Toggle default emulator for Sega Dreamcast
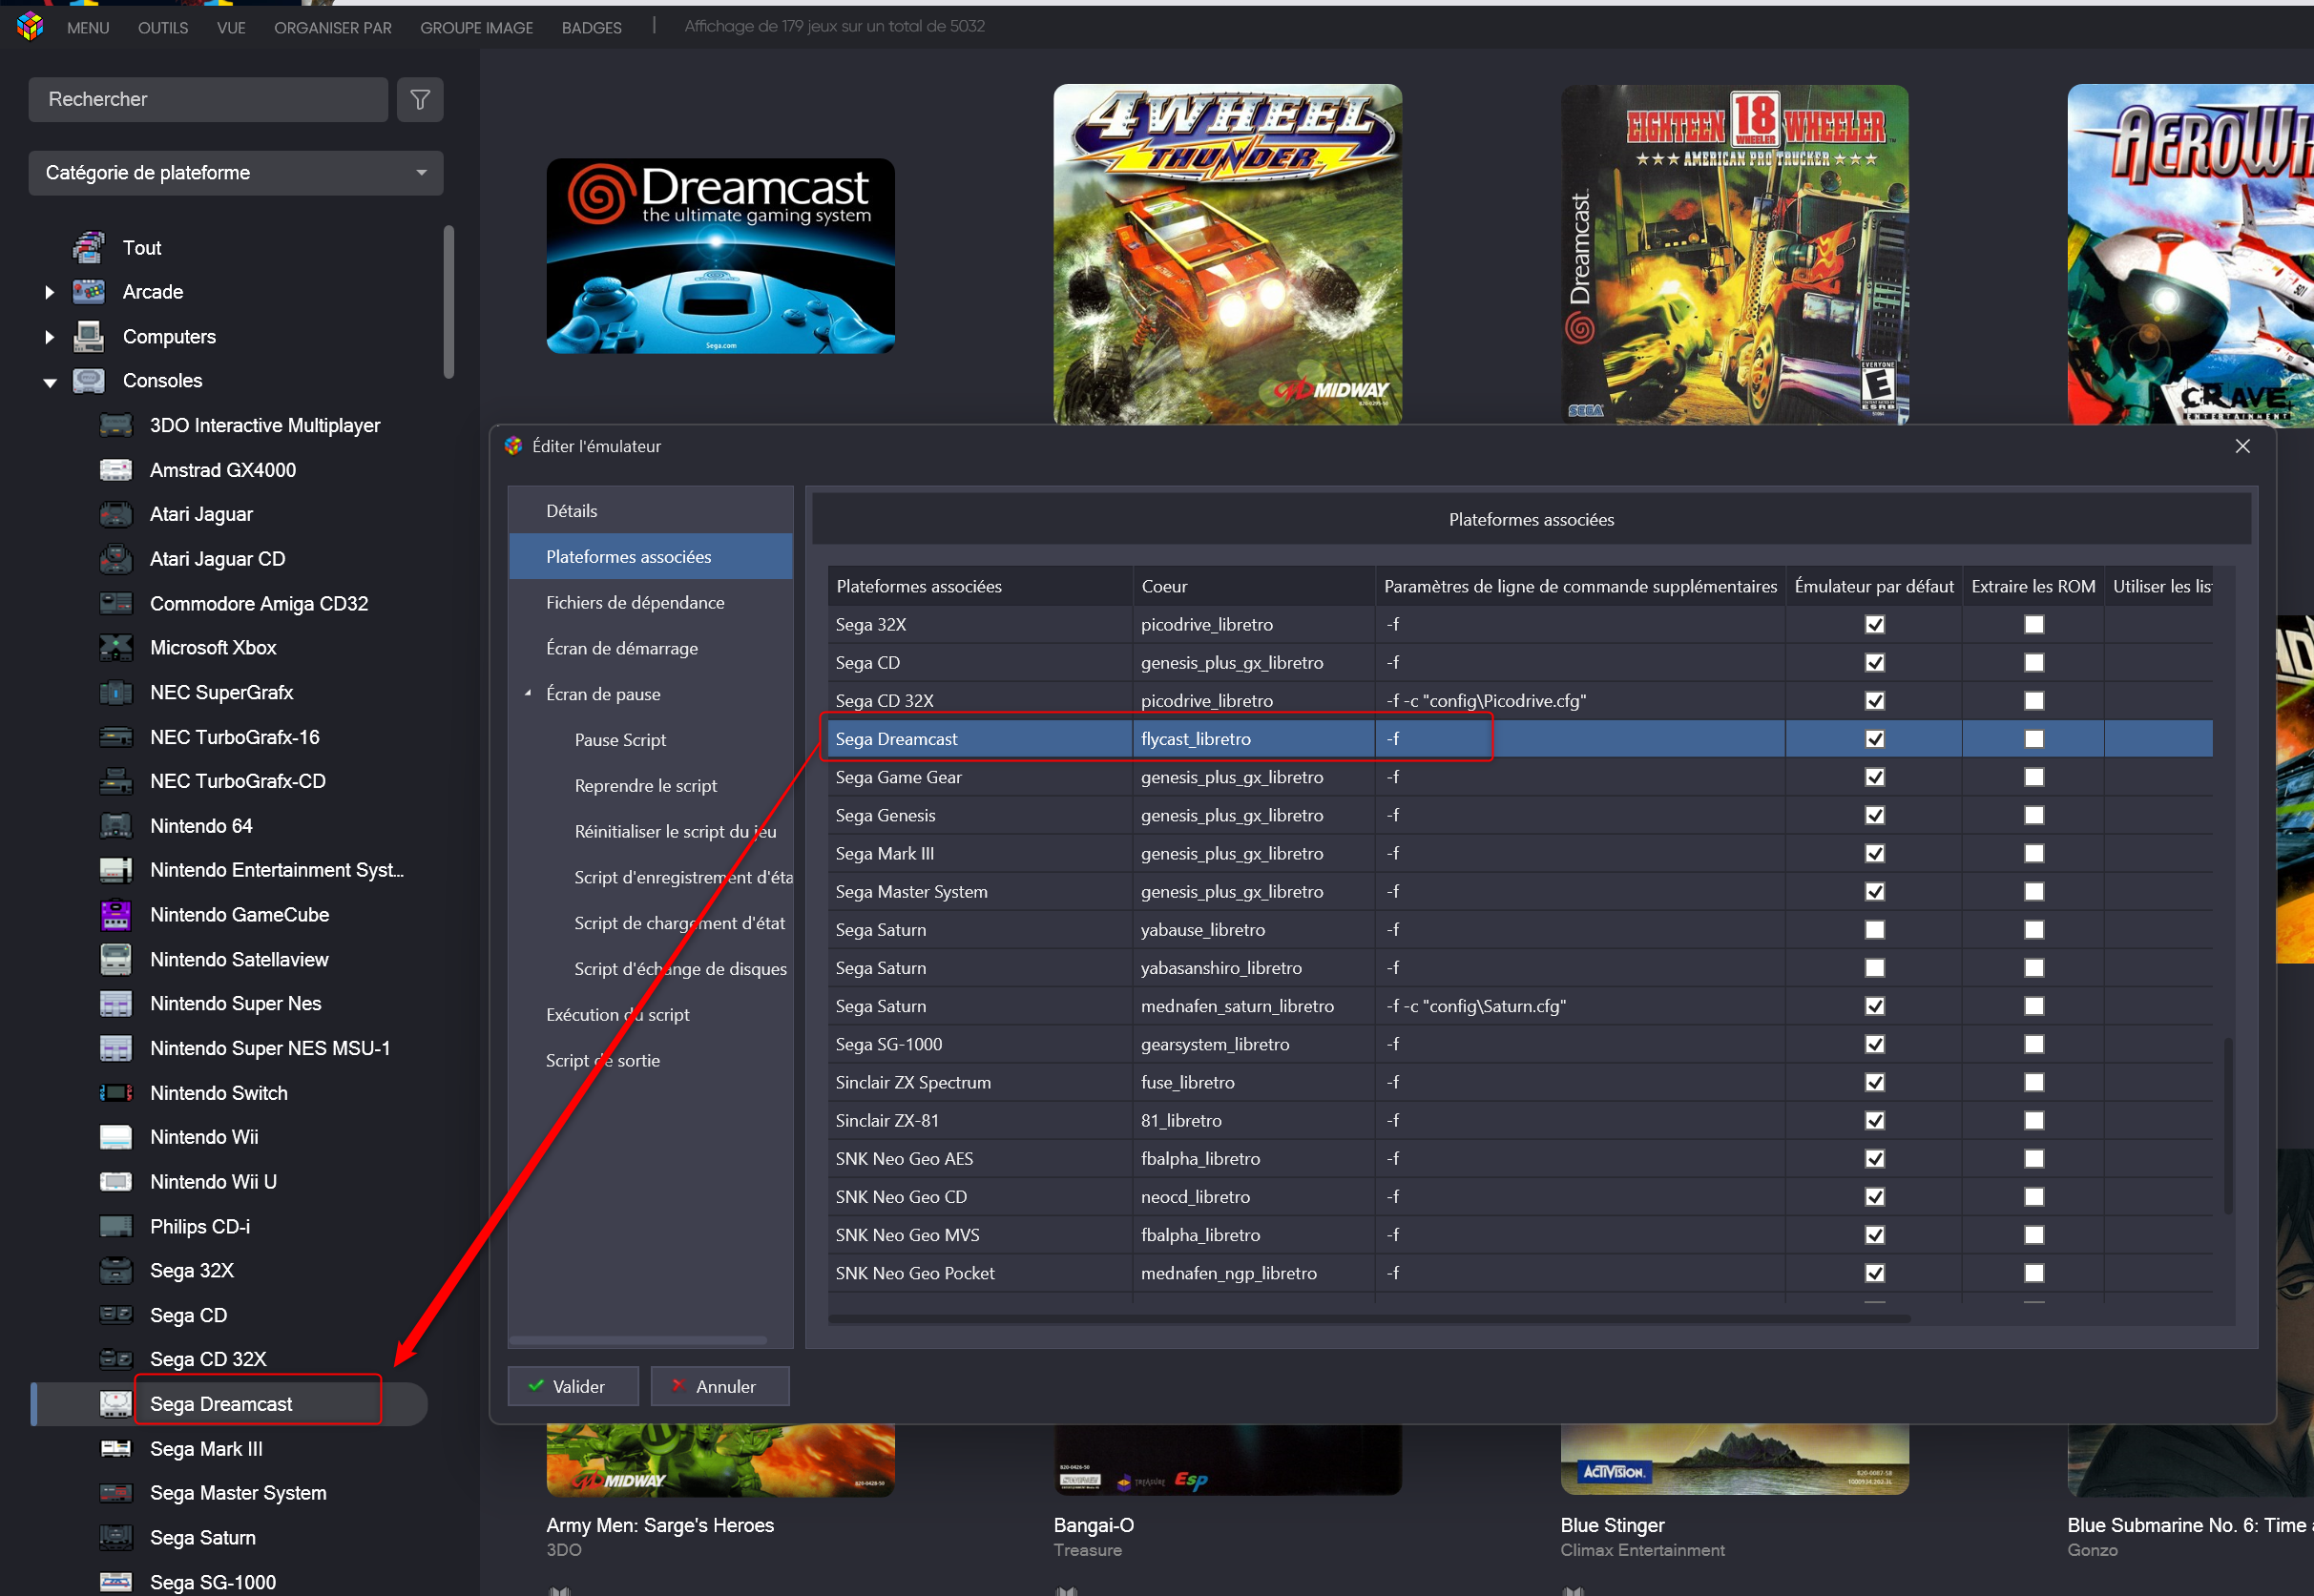2314x1596 pixels. click(x=1874, y=738)
